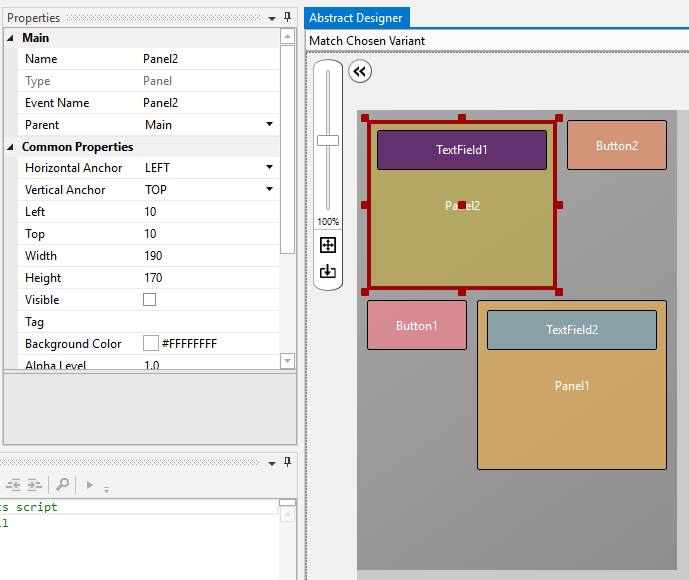Click the download arrow icon below 100%
689x580 pixels.
pos(328,271)
